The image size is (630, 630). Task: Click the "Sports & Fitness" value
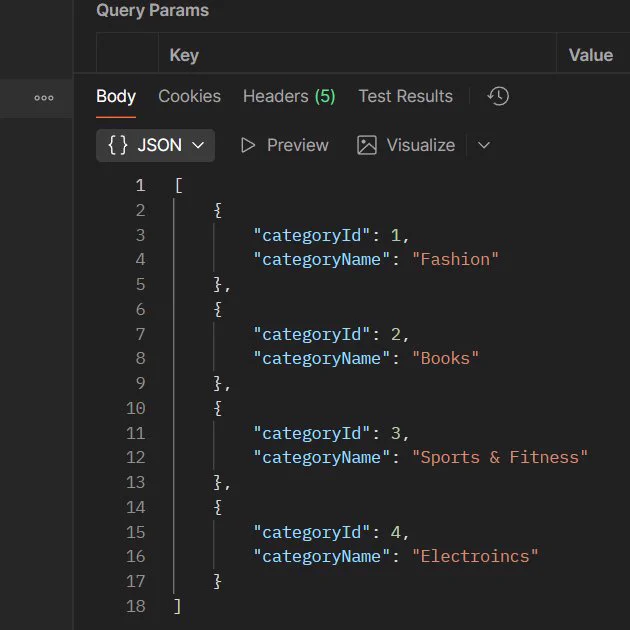(500, 457)
